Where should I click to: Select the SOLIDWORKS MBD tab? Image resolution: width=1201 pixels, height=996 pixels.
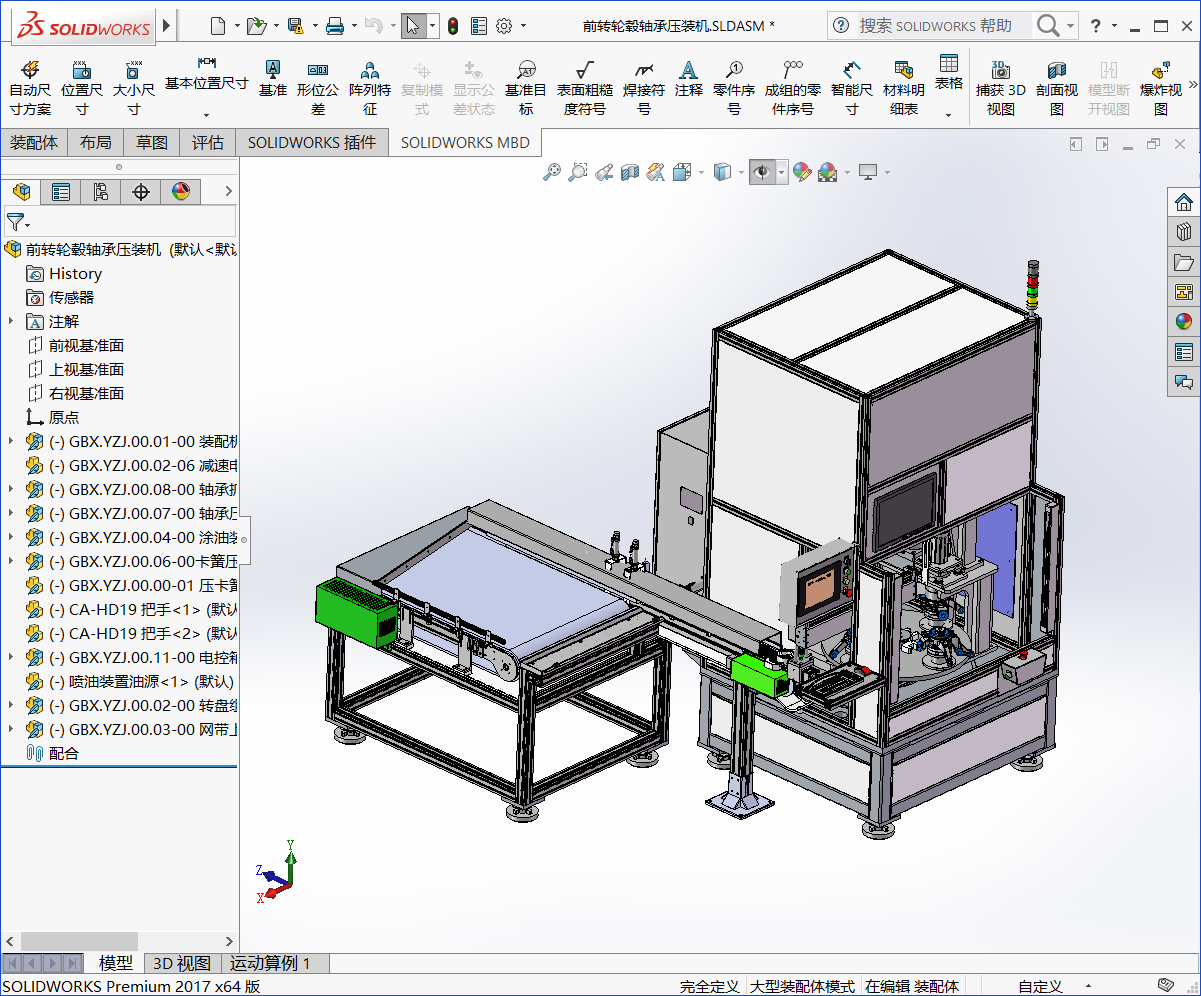pyautogui.click(x=465, y=143)
